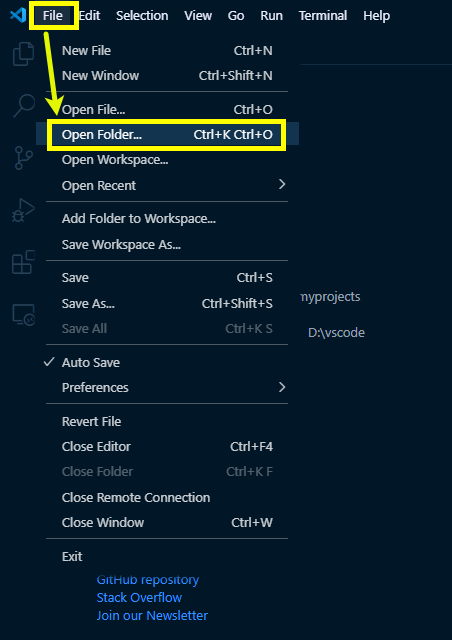Open the Search activity bar icon
The image size is (452, 640).
[x=24, y=106]
